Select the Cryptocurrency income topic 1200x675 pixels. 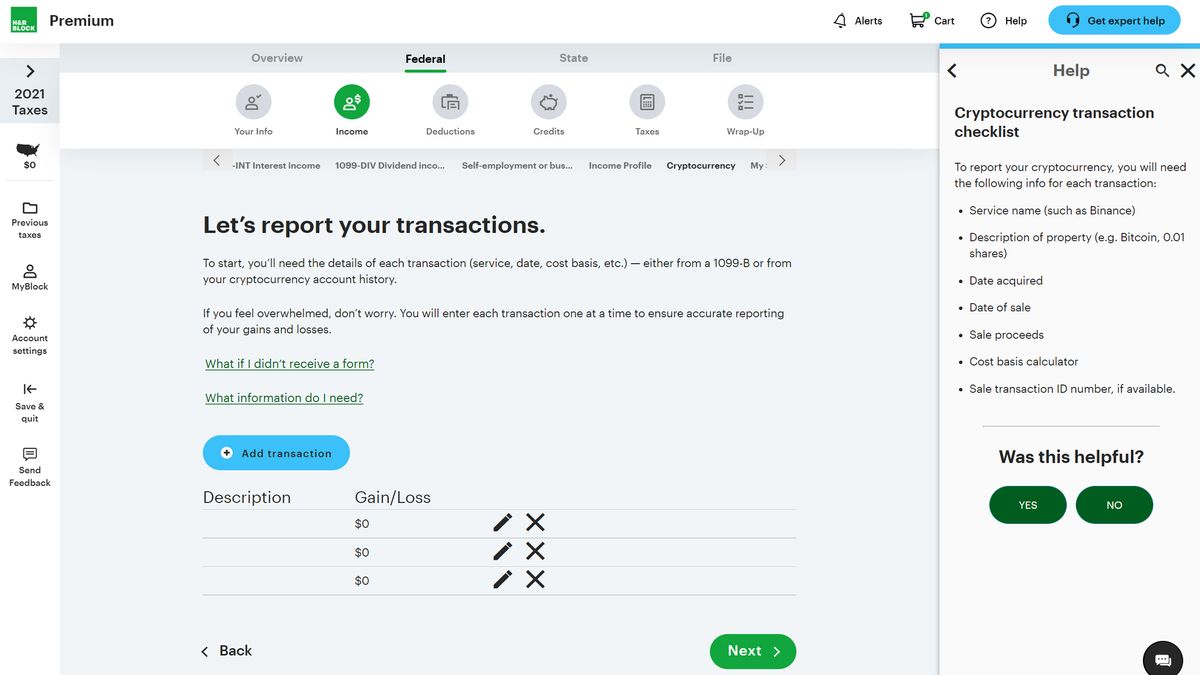click(700, 165)
